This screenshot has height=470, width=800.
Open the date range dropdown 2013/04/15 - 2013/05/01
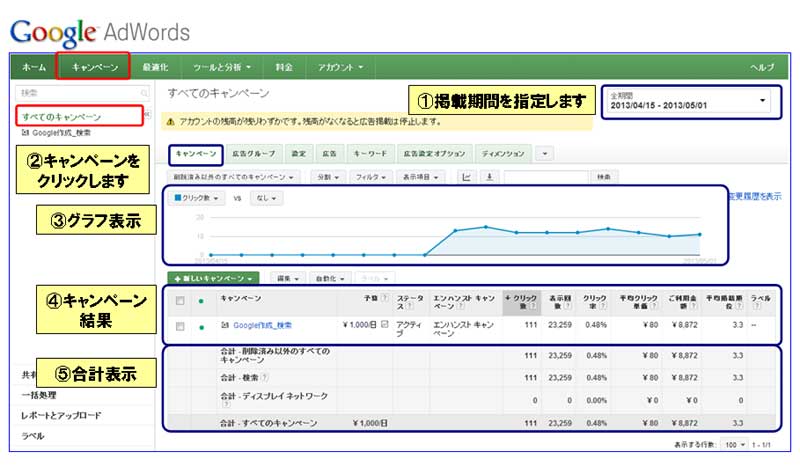click(689, 101)
